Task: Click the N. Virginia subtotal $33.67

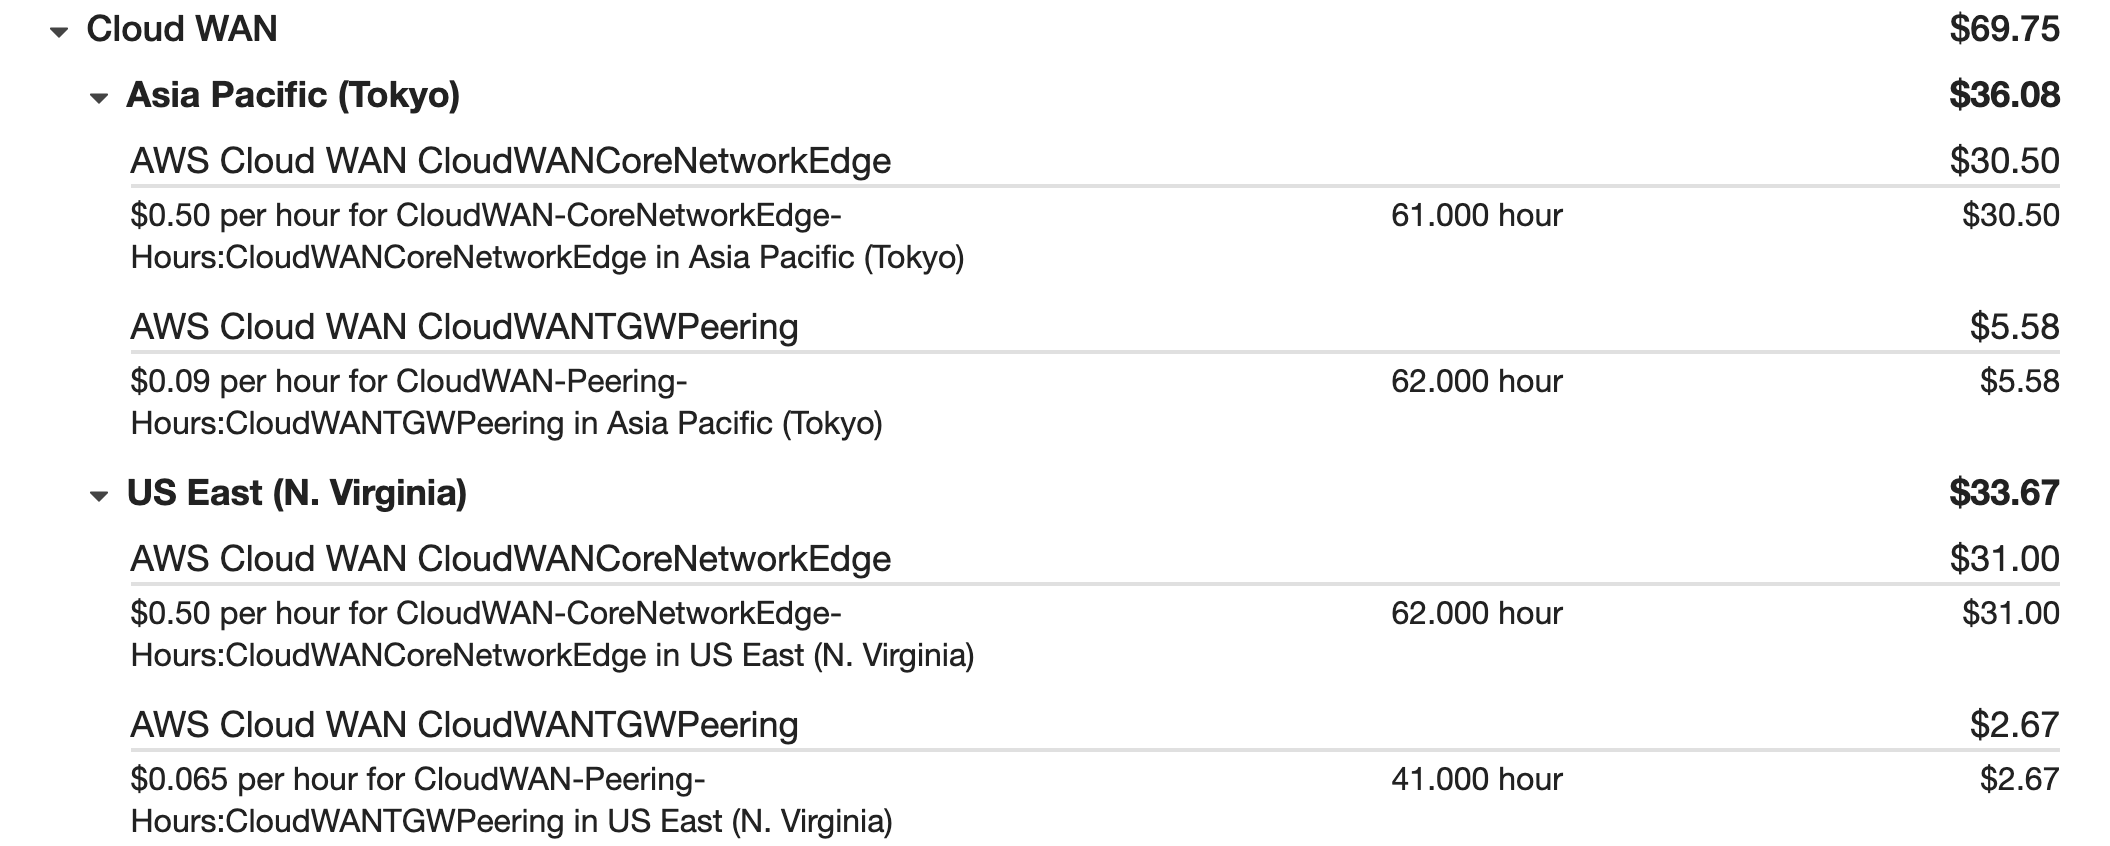Action: click(2004, 493)
